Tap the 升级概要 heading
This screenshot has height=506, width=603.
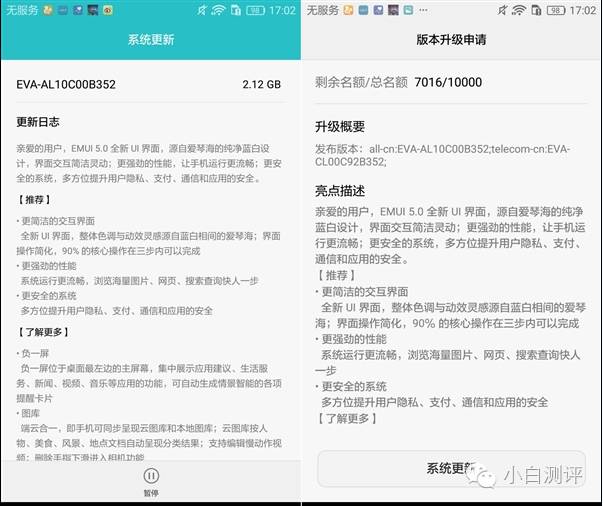pyautogui.click(x=340, y=126)
